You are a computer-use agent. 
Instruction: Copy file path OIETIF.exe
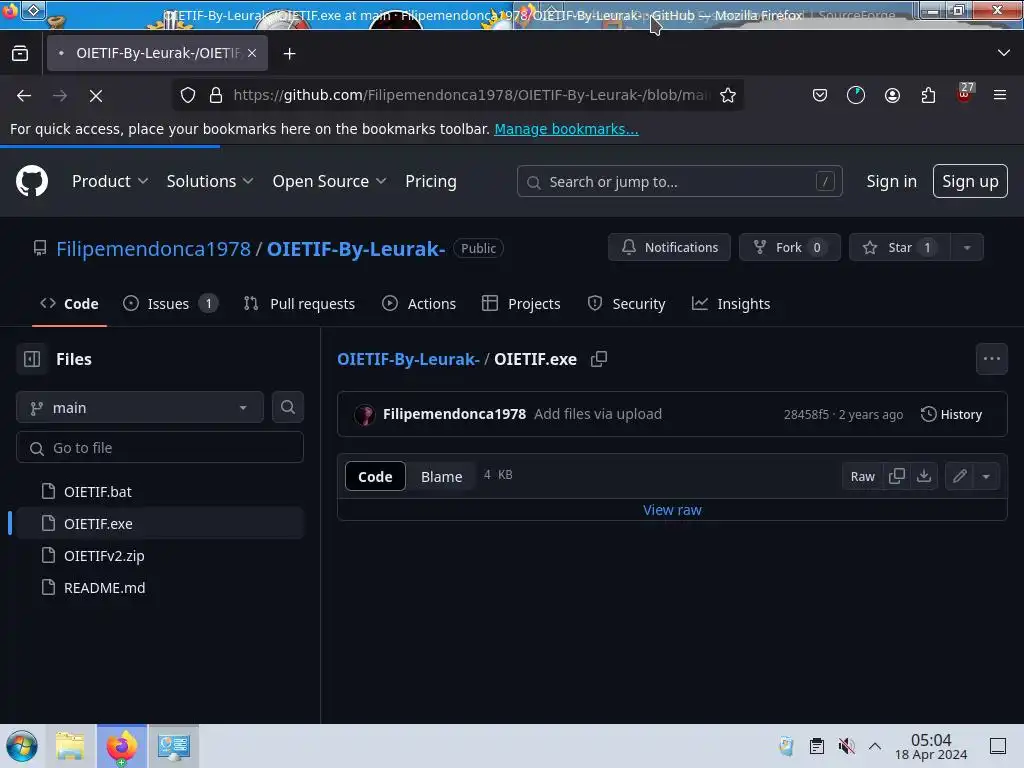(x=599, y=359)
